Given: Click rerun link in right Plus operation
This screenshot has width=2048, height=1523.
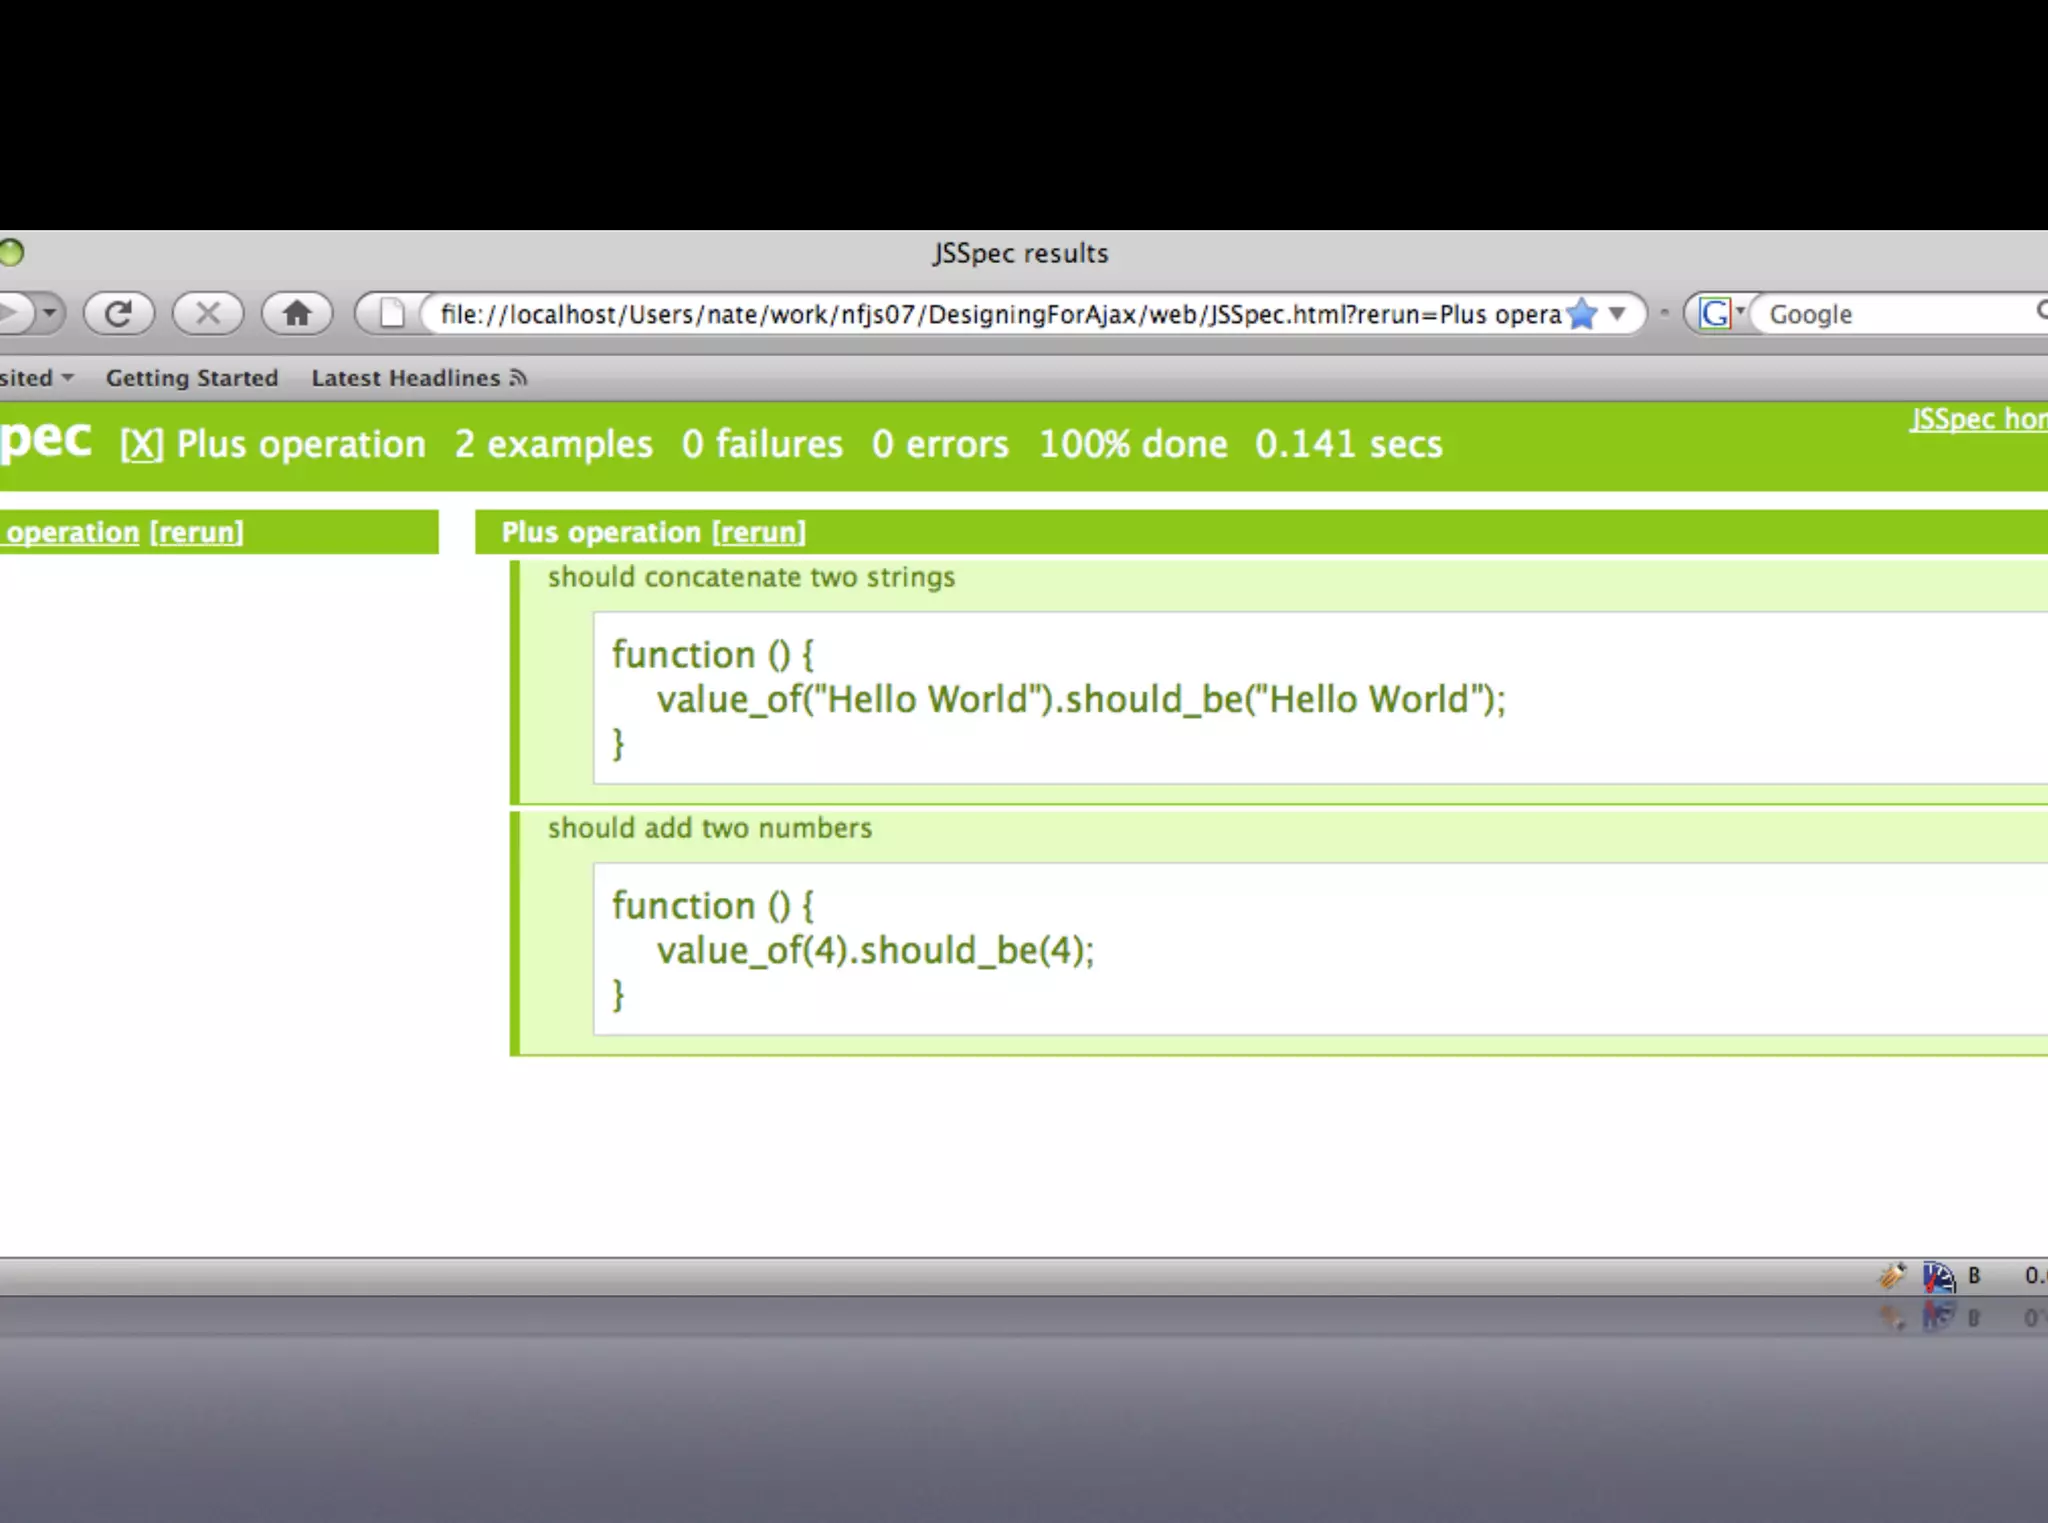Looking at the screenshot, I should [x=759, y=532].
